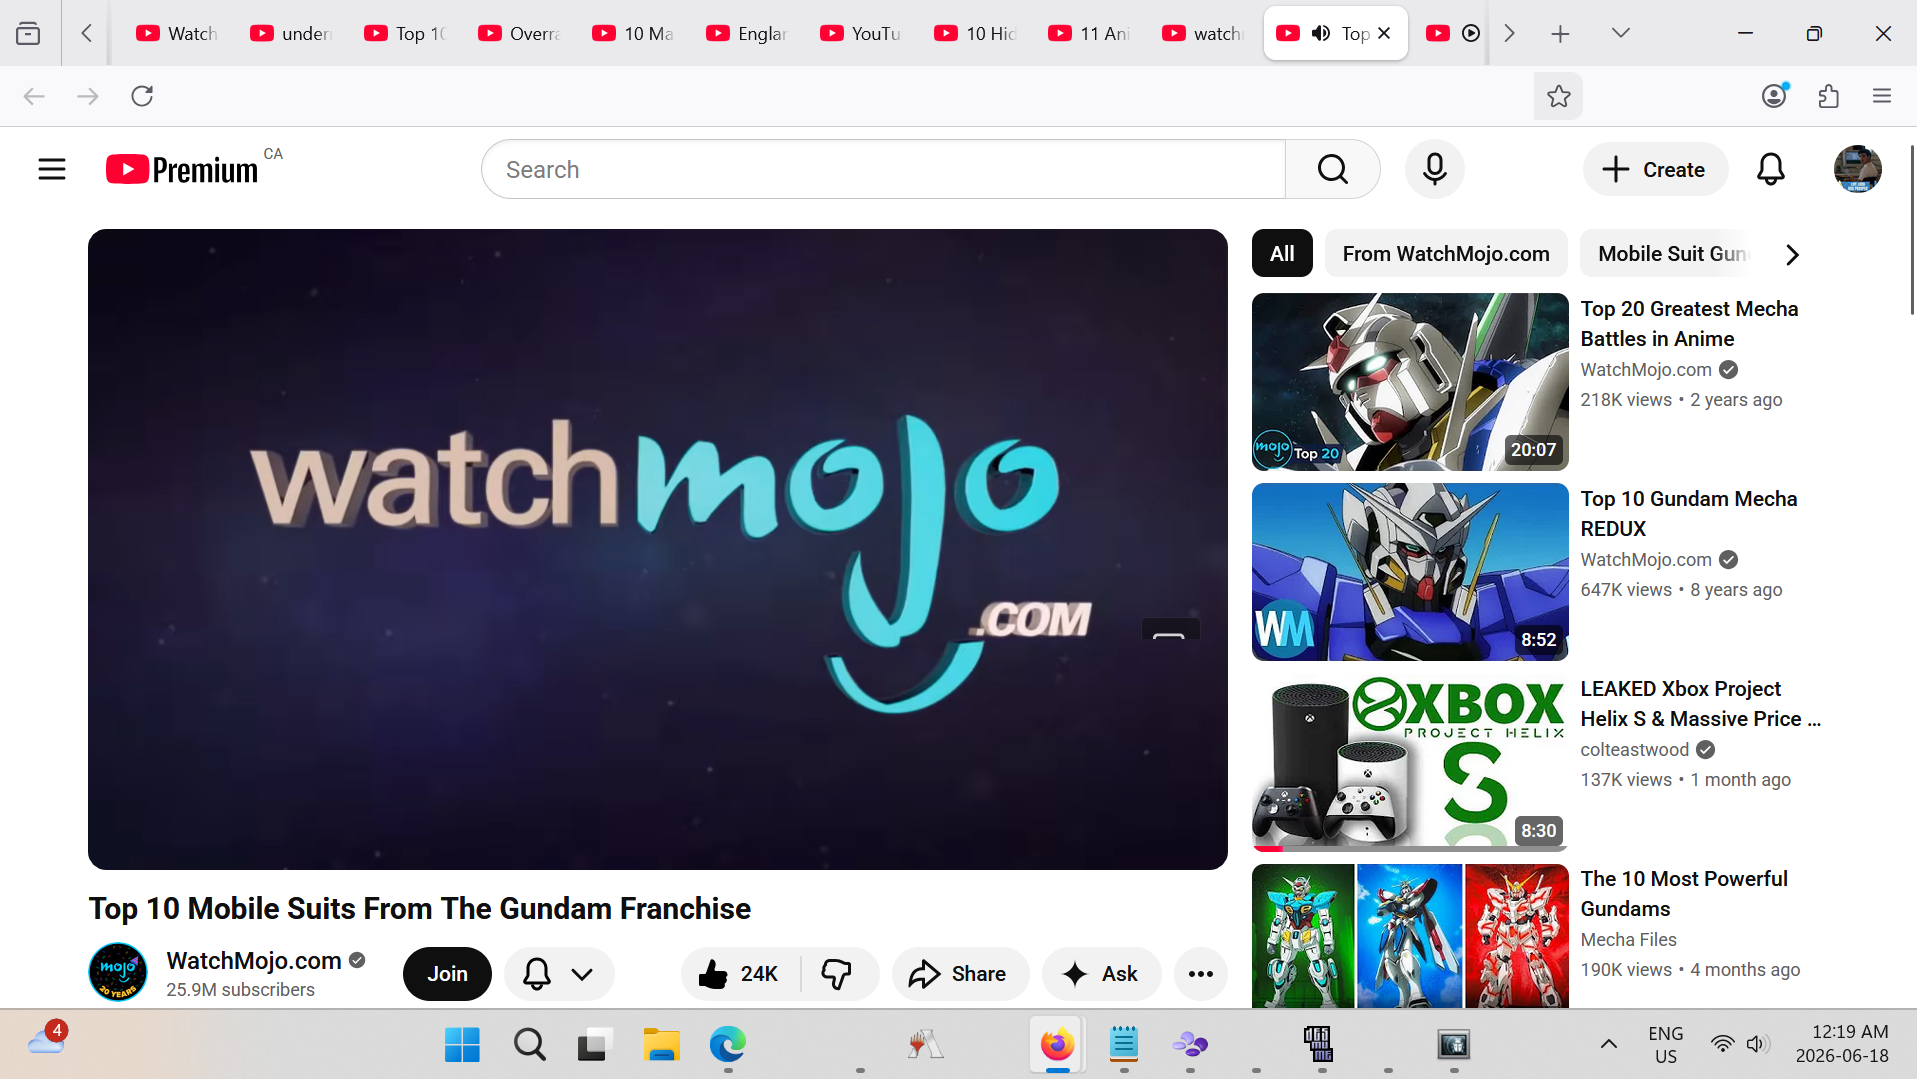Open the YouTube hamburger guide menu
Viewport: 1917px width, 1079px height.
(52, 169)
